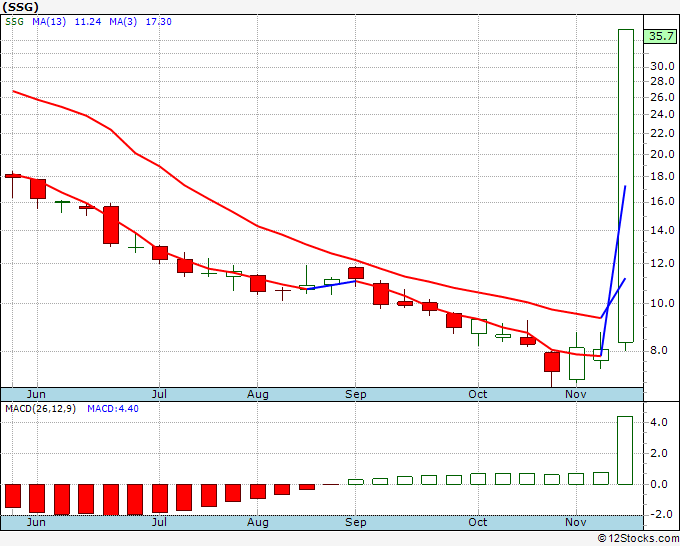
Task: Click the blue MACD:4.40 value
Action: tap(113, 409)
